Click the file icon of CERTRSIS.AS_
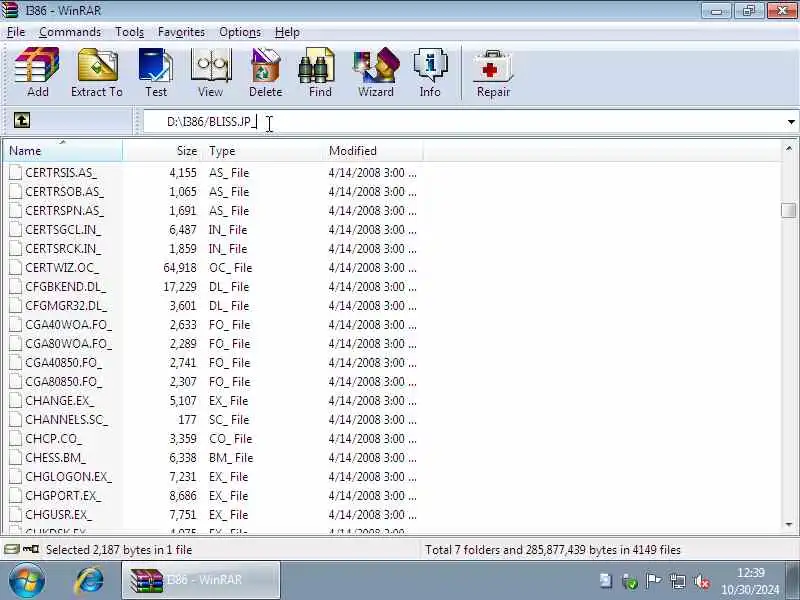 tap(16, 172)
